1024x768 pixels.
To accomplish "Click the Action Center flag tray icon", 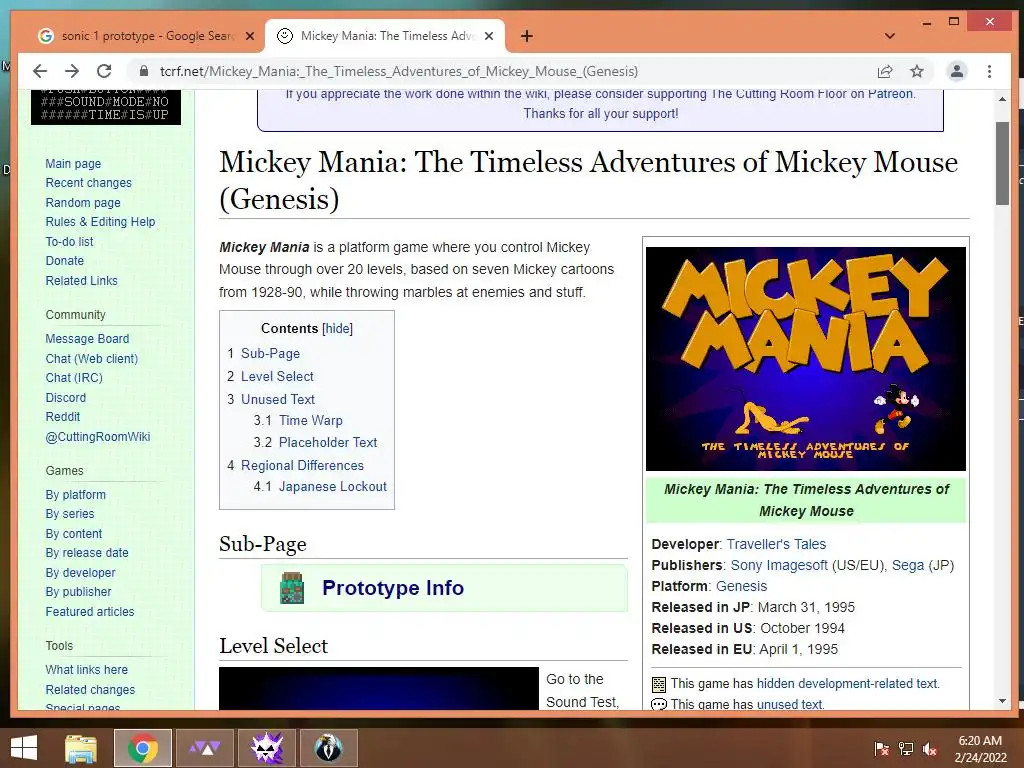I will pos(881,749).
